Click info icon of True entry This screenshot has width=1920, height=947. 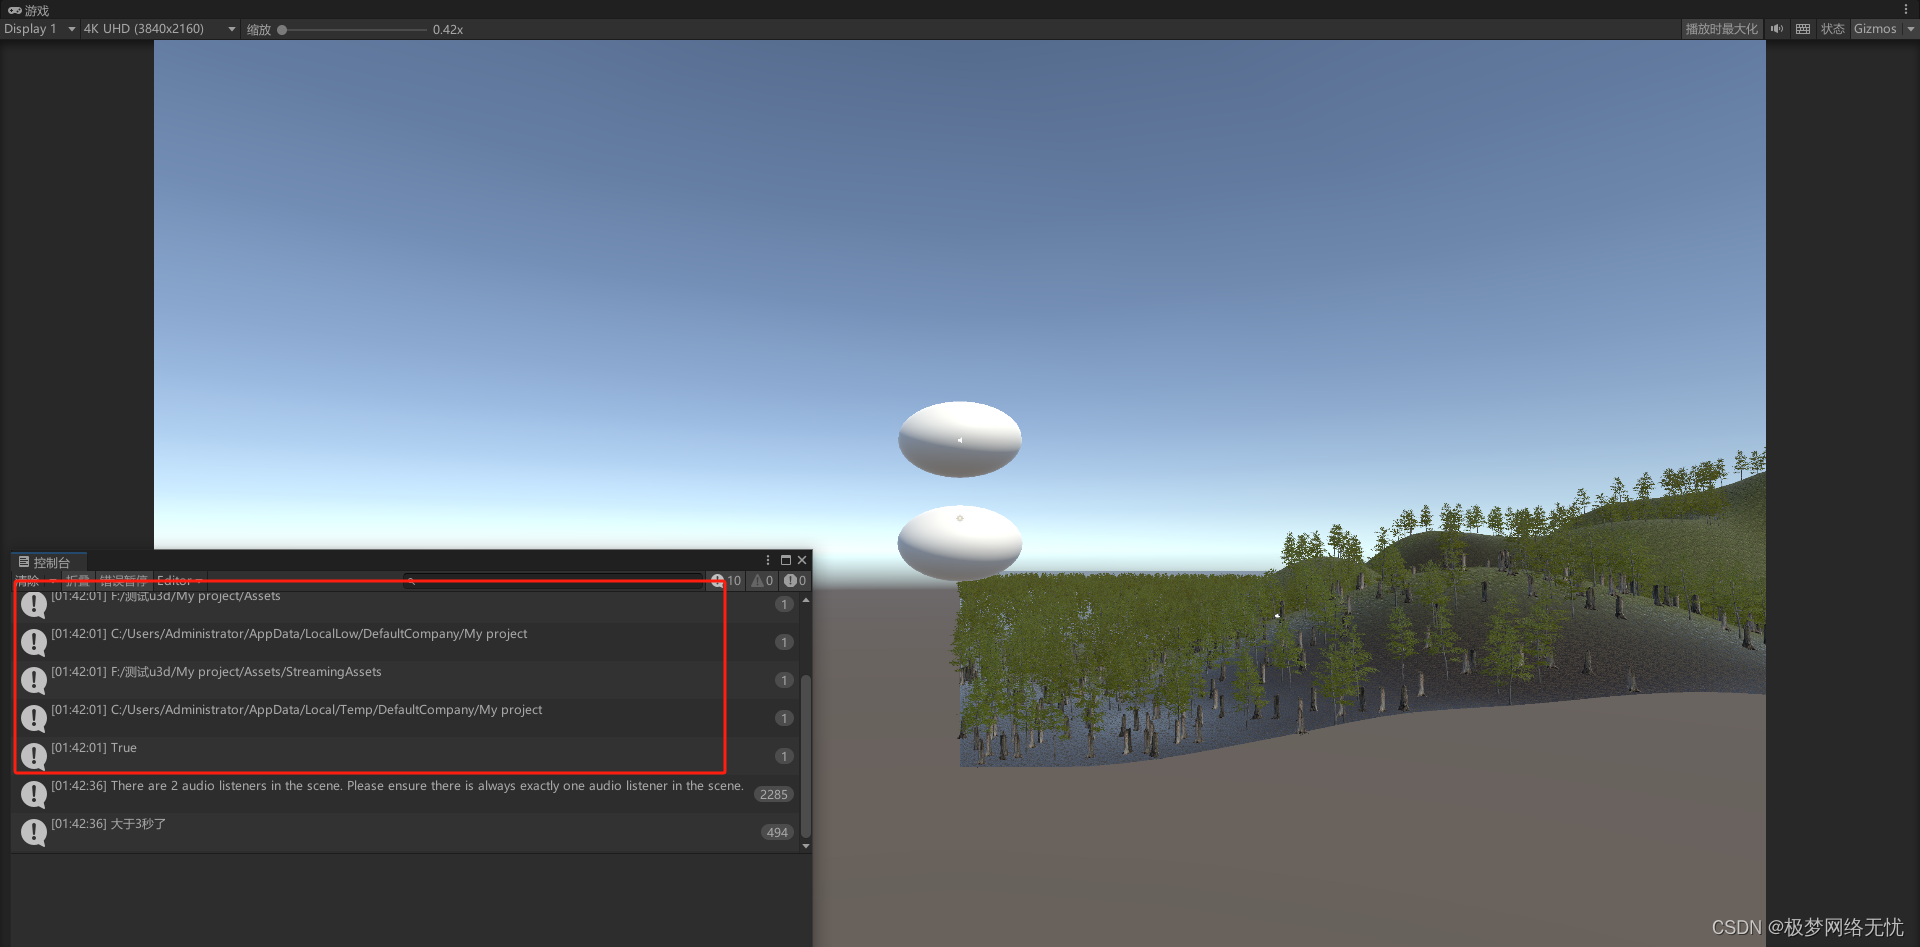tap(34, 756)
